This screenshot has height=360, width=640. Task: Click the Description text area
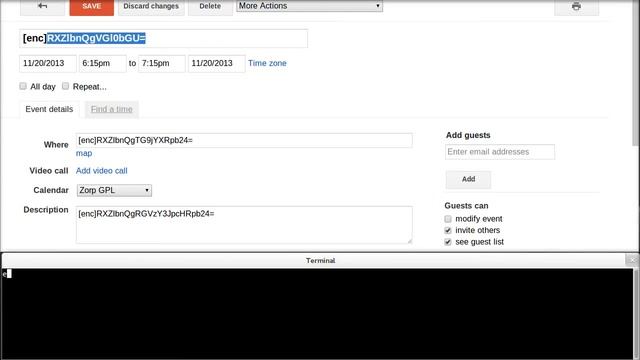pos(244,225)
